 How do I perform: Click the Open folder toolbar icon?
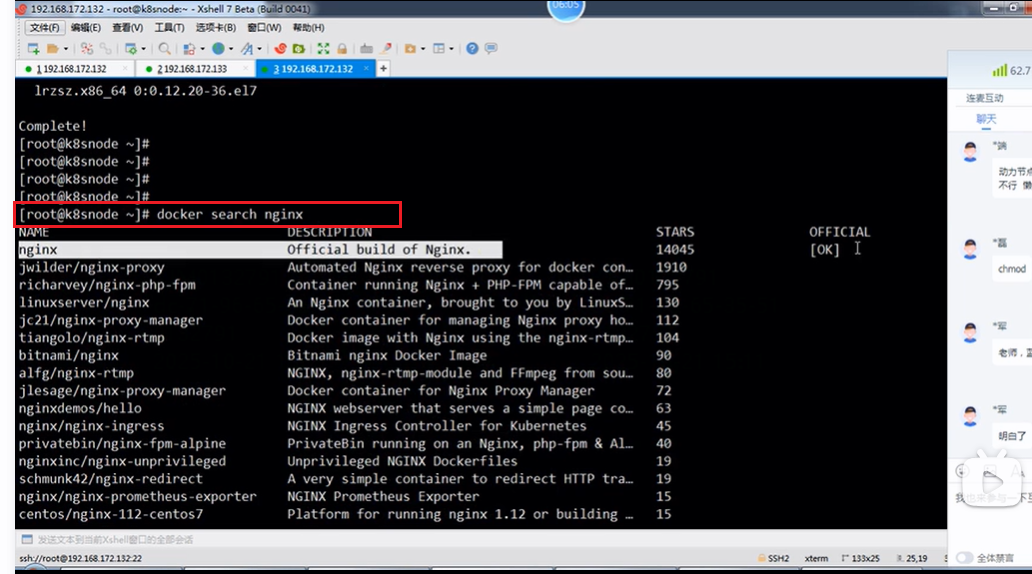click(x=53, y=49)
